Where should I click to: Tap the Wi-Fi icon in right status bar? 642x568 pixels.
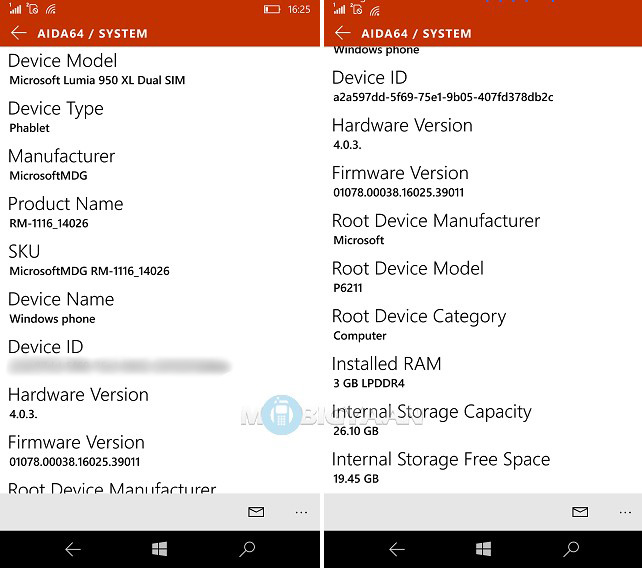(x=375, y=9)
